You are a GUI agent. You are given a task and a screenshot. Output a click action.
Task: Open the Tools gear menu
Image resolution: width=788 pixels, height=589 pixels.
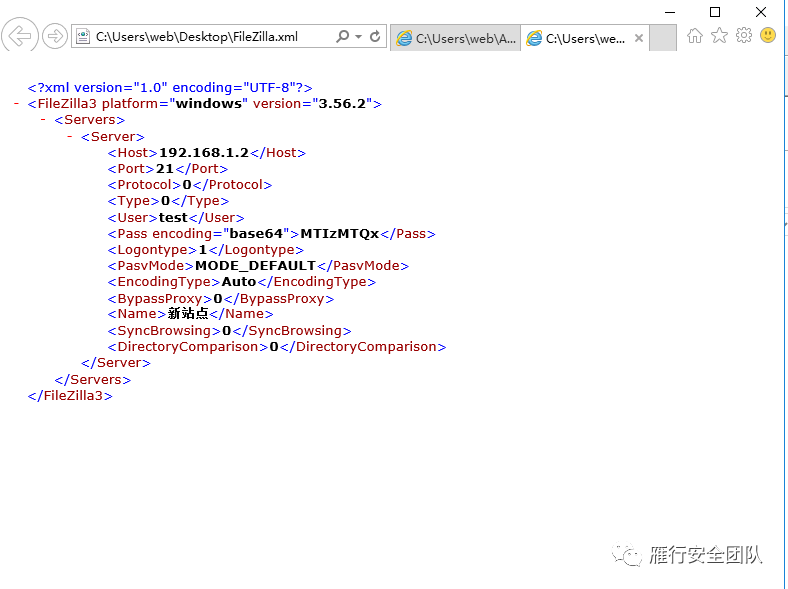pos(744,35)
